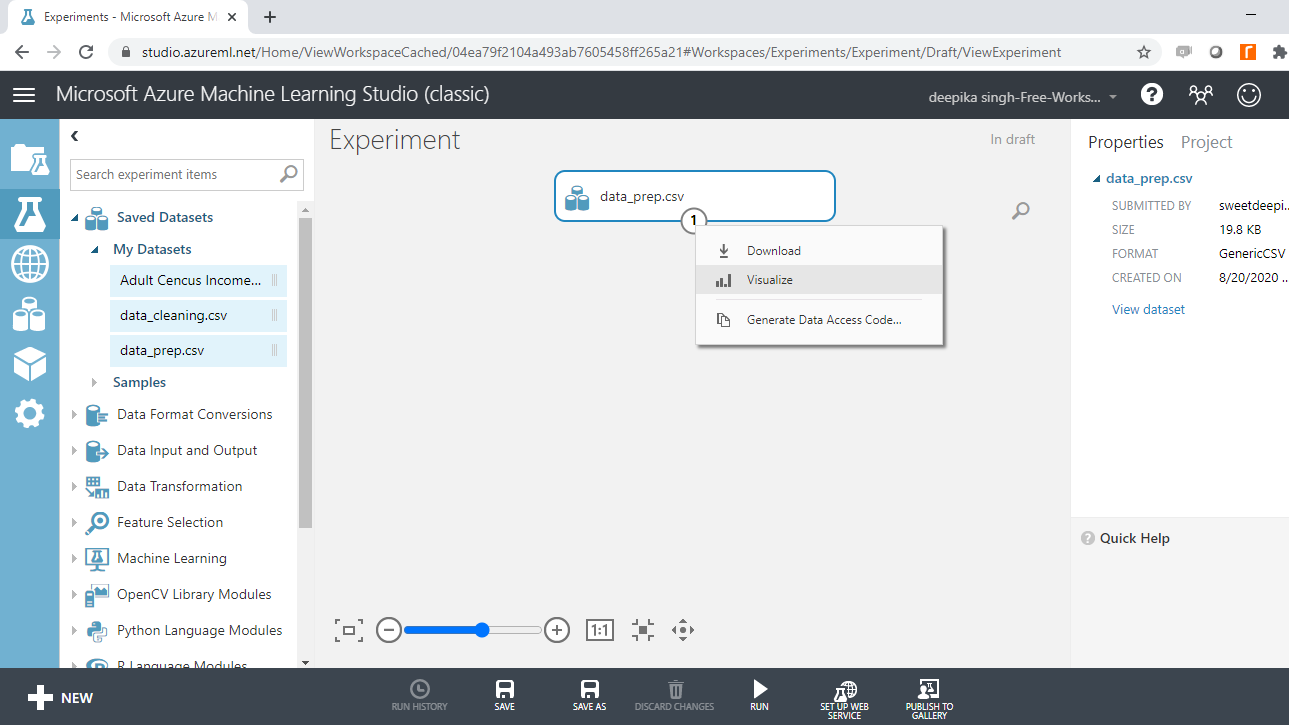This screenshot has height=725, width=1289.
Task: Open the Trained Models cube icon
Action: pos(29,364)
